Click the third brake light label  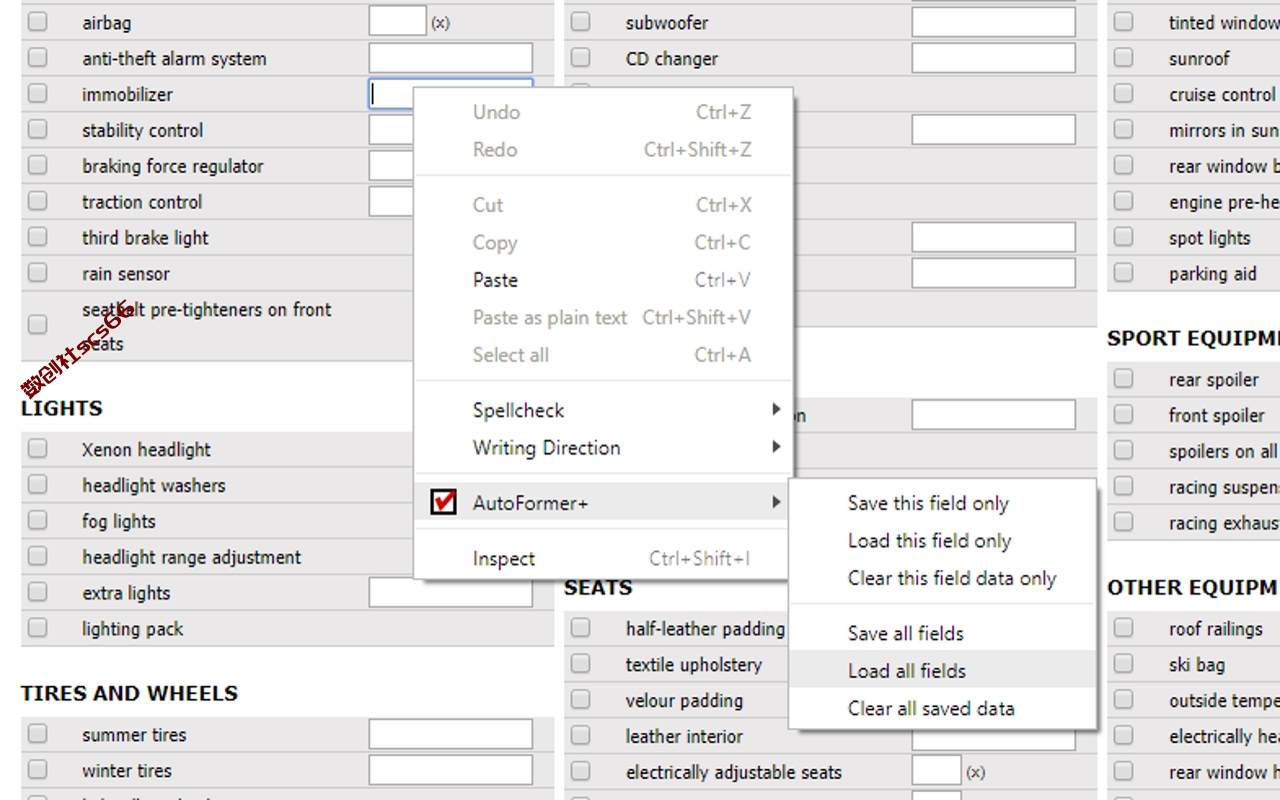pos(146,238)
